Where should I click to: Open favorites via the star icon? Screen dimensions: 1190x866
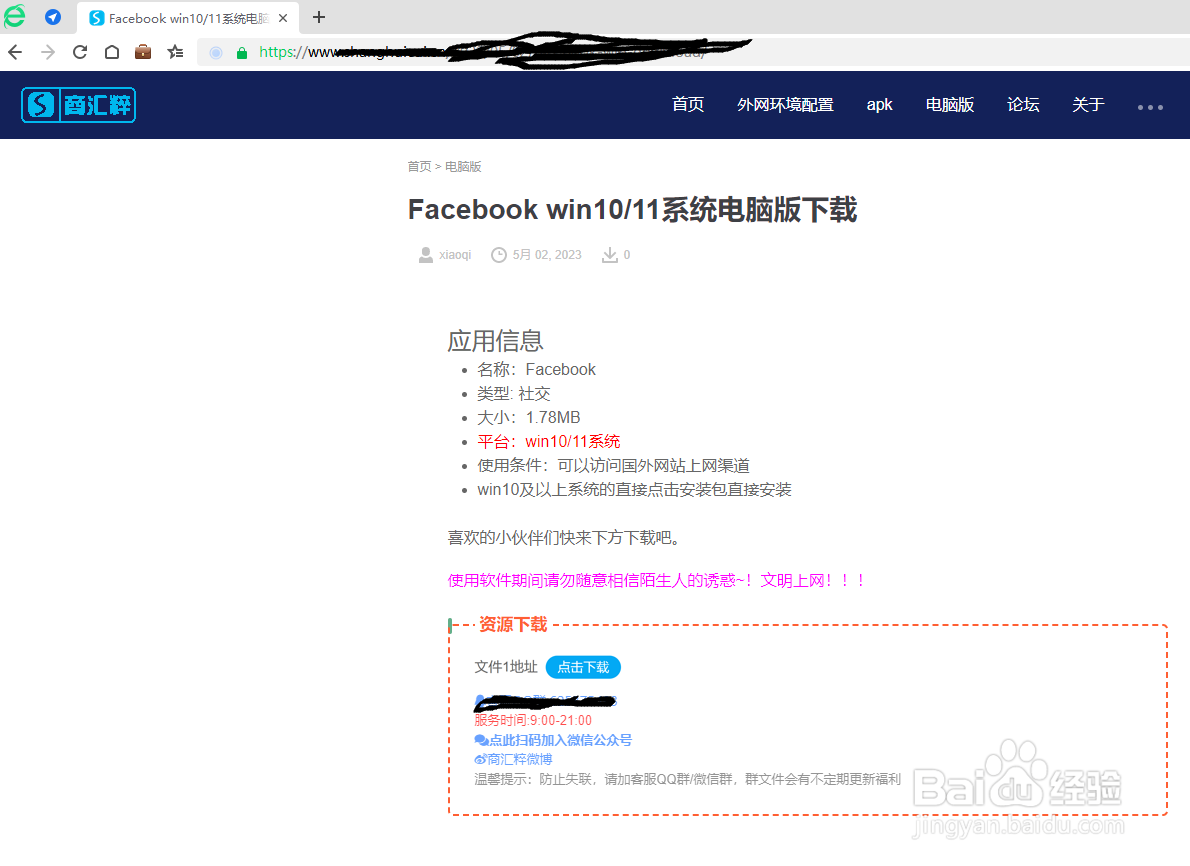(175, 53)
